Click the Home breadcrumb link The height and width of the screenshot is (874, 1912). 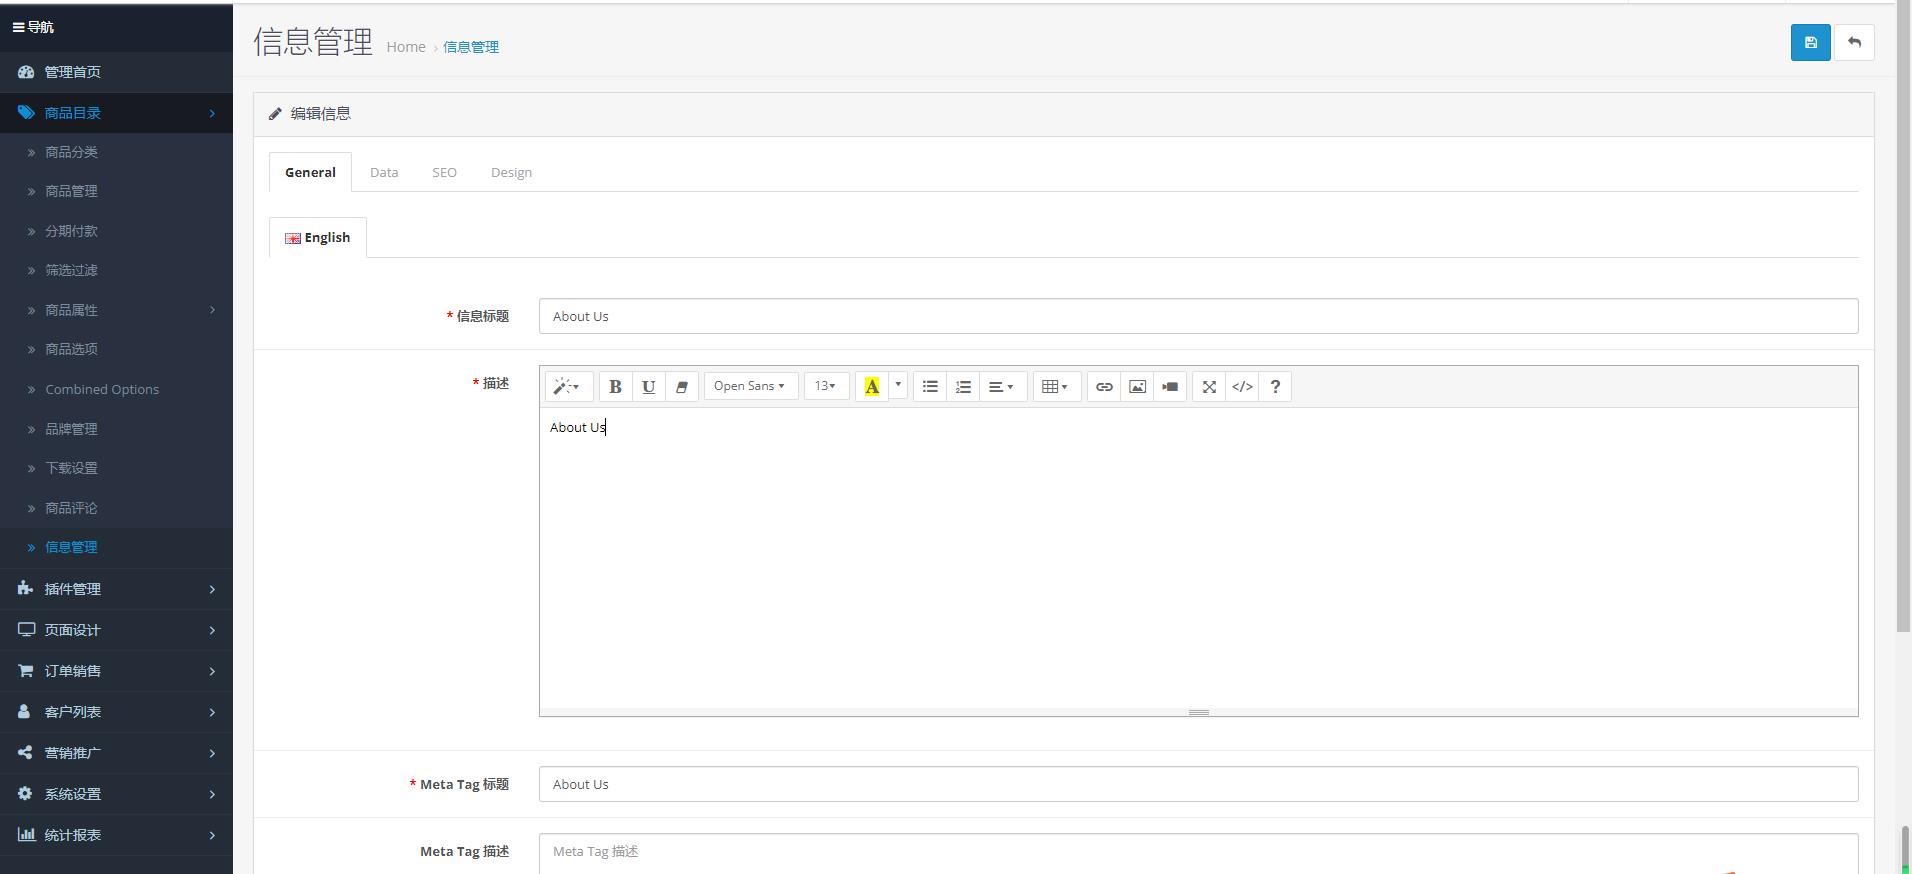click(406, 47)
